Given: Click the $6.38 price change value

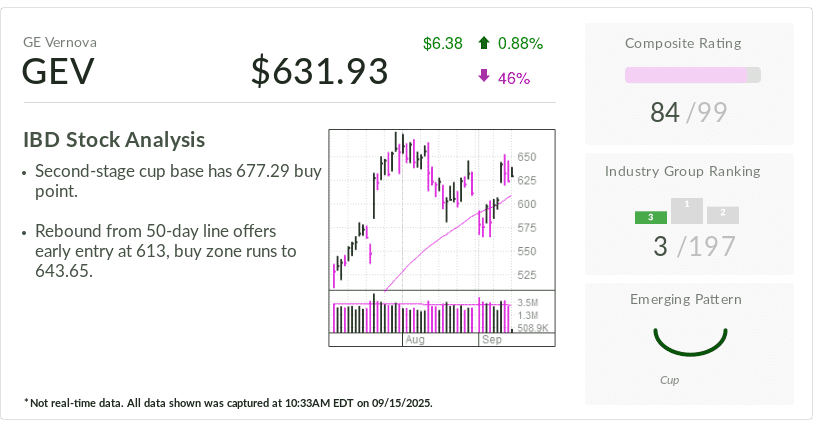Looking at the screenshot, I should [x=442, y=43].
